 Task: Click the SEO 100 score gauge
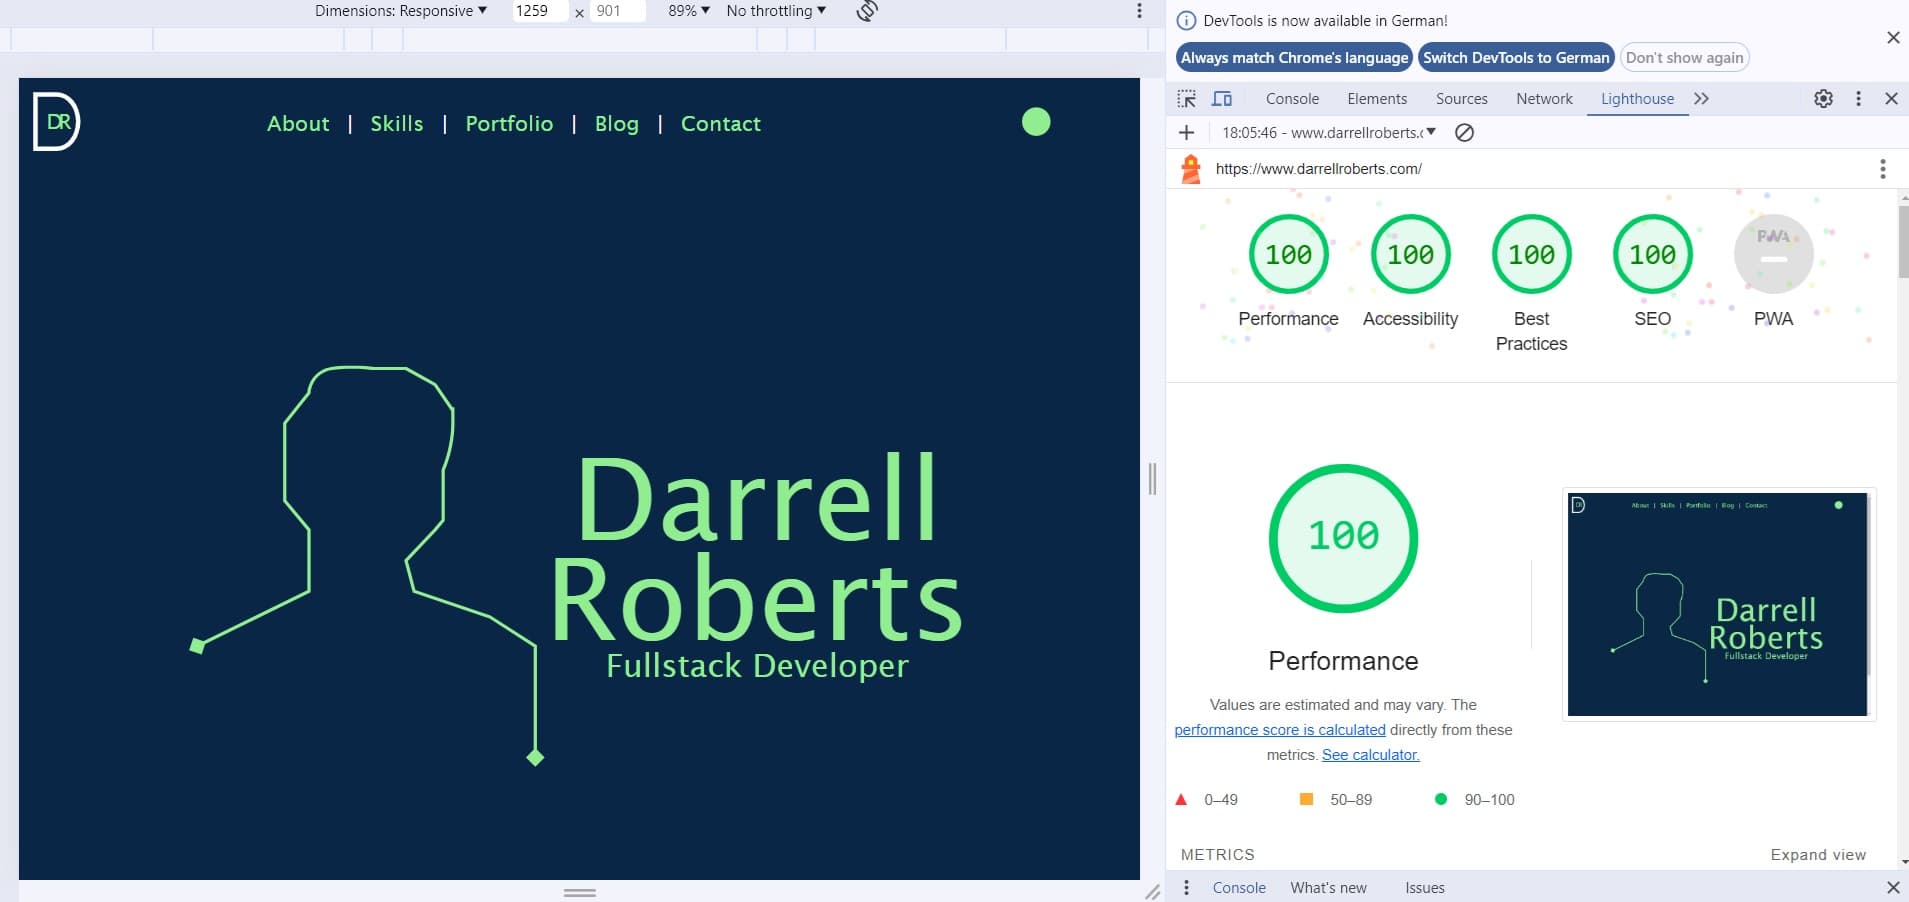point(1653,254)
